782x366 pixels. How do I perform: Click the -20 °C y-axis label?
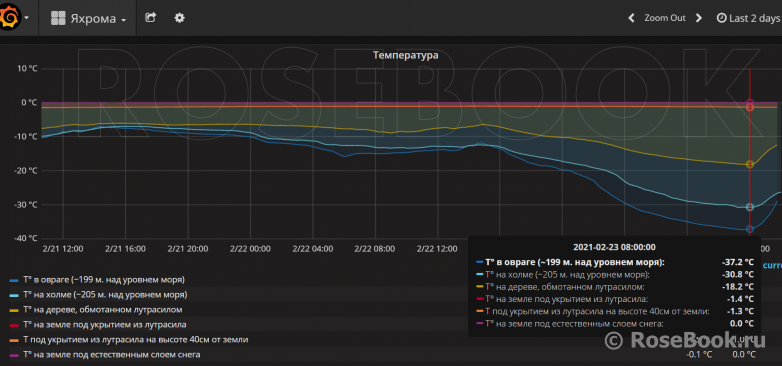click(x=25, y=171)
